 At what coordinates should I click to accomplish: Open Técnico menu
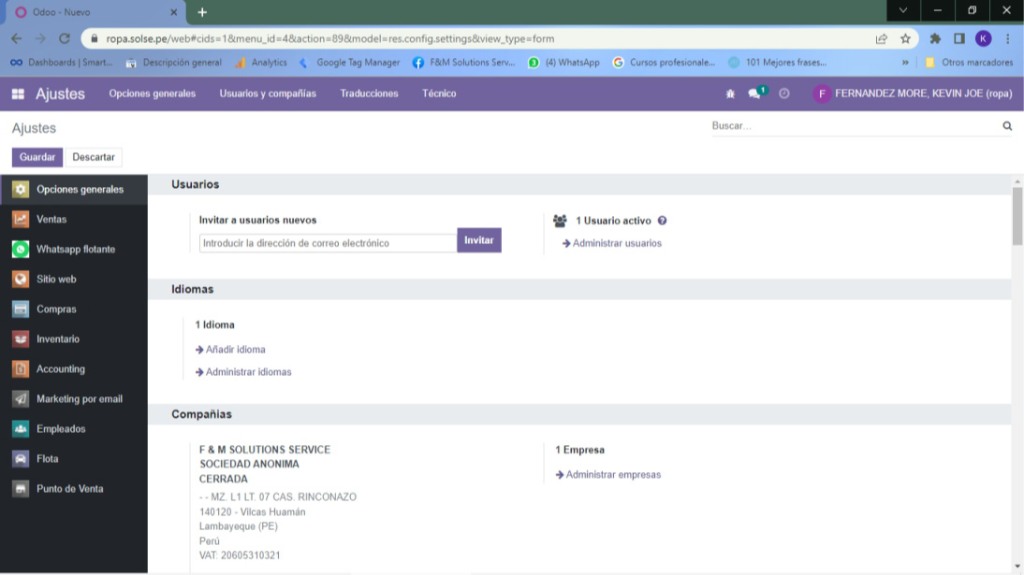(439, 93)
